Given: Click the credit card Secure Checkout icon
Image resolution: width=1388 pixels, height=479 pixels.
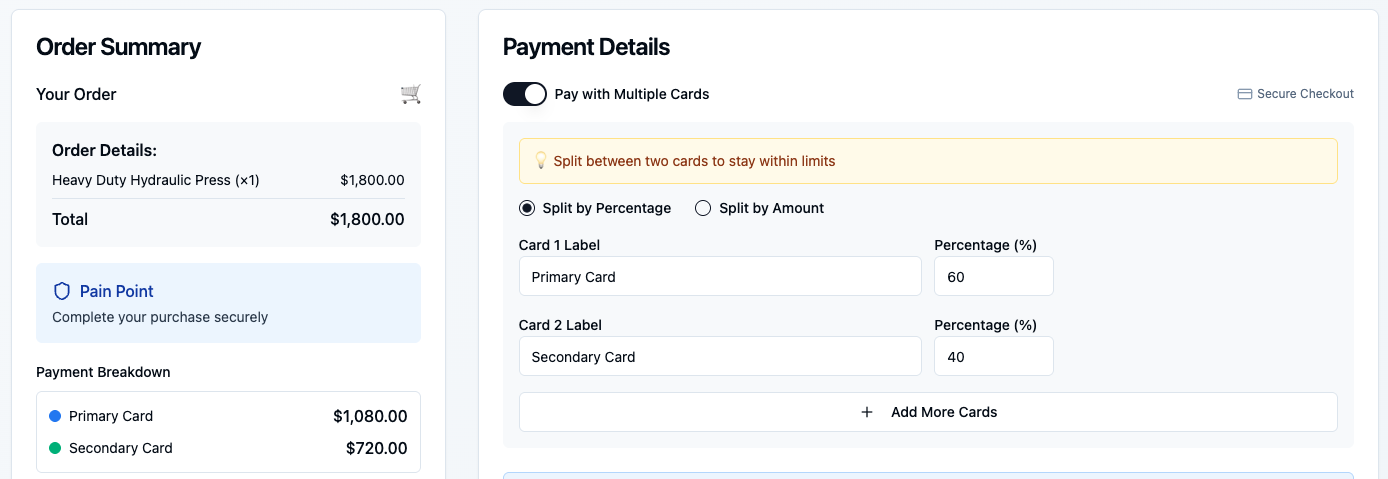Looking at the screenshot, I should [x=1245, y=94].
